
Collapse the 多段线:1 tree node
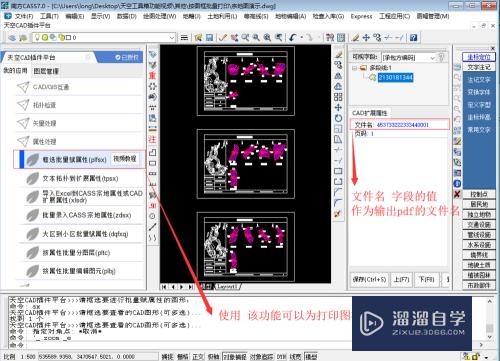355,68
